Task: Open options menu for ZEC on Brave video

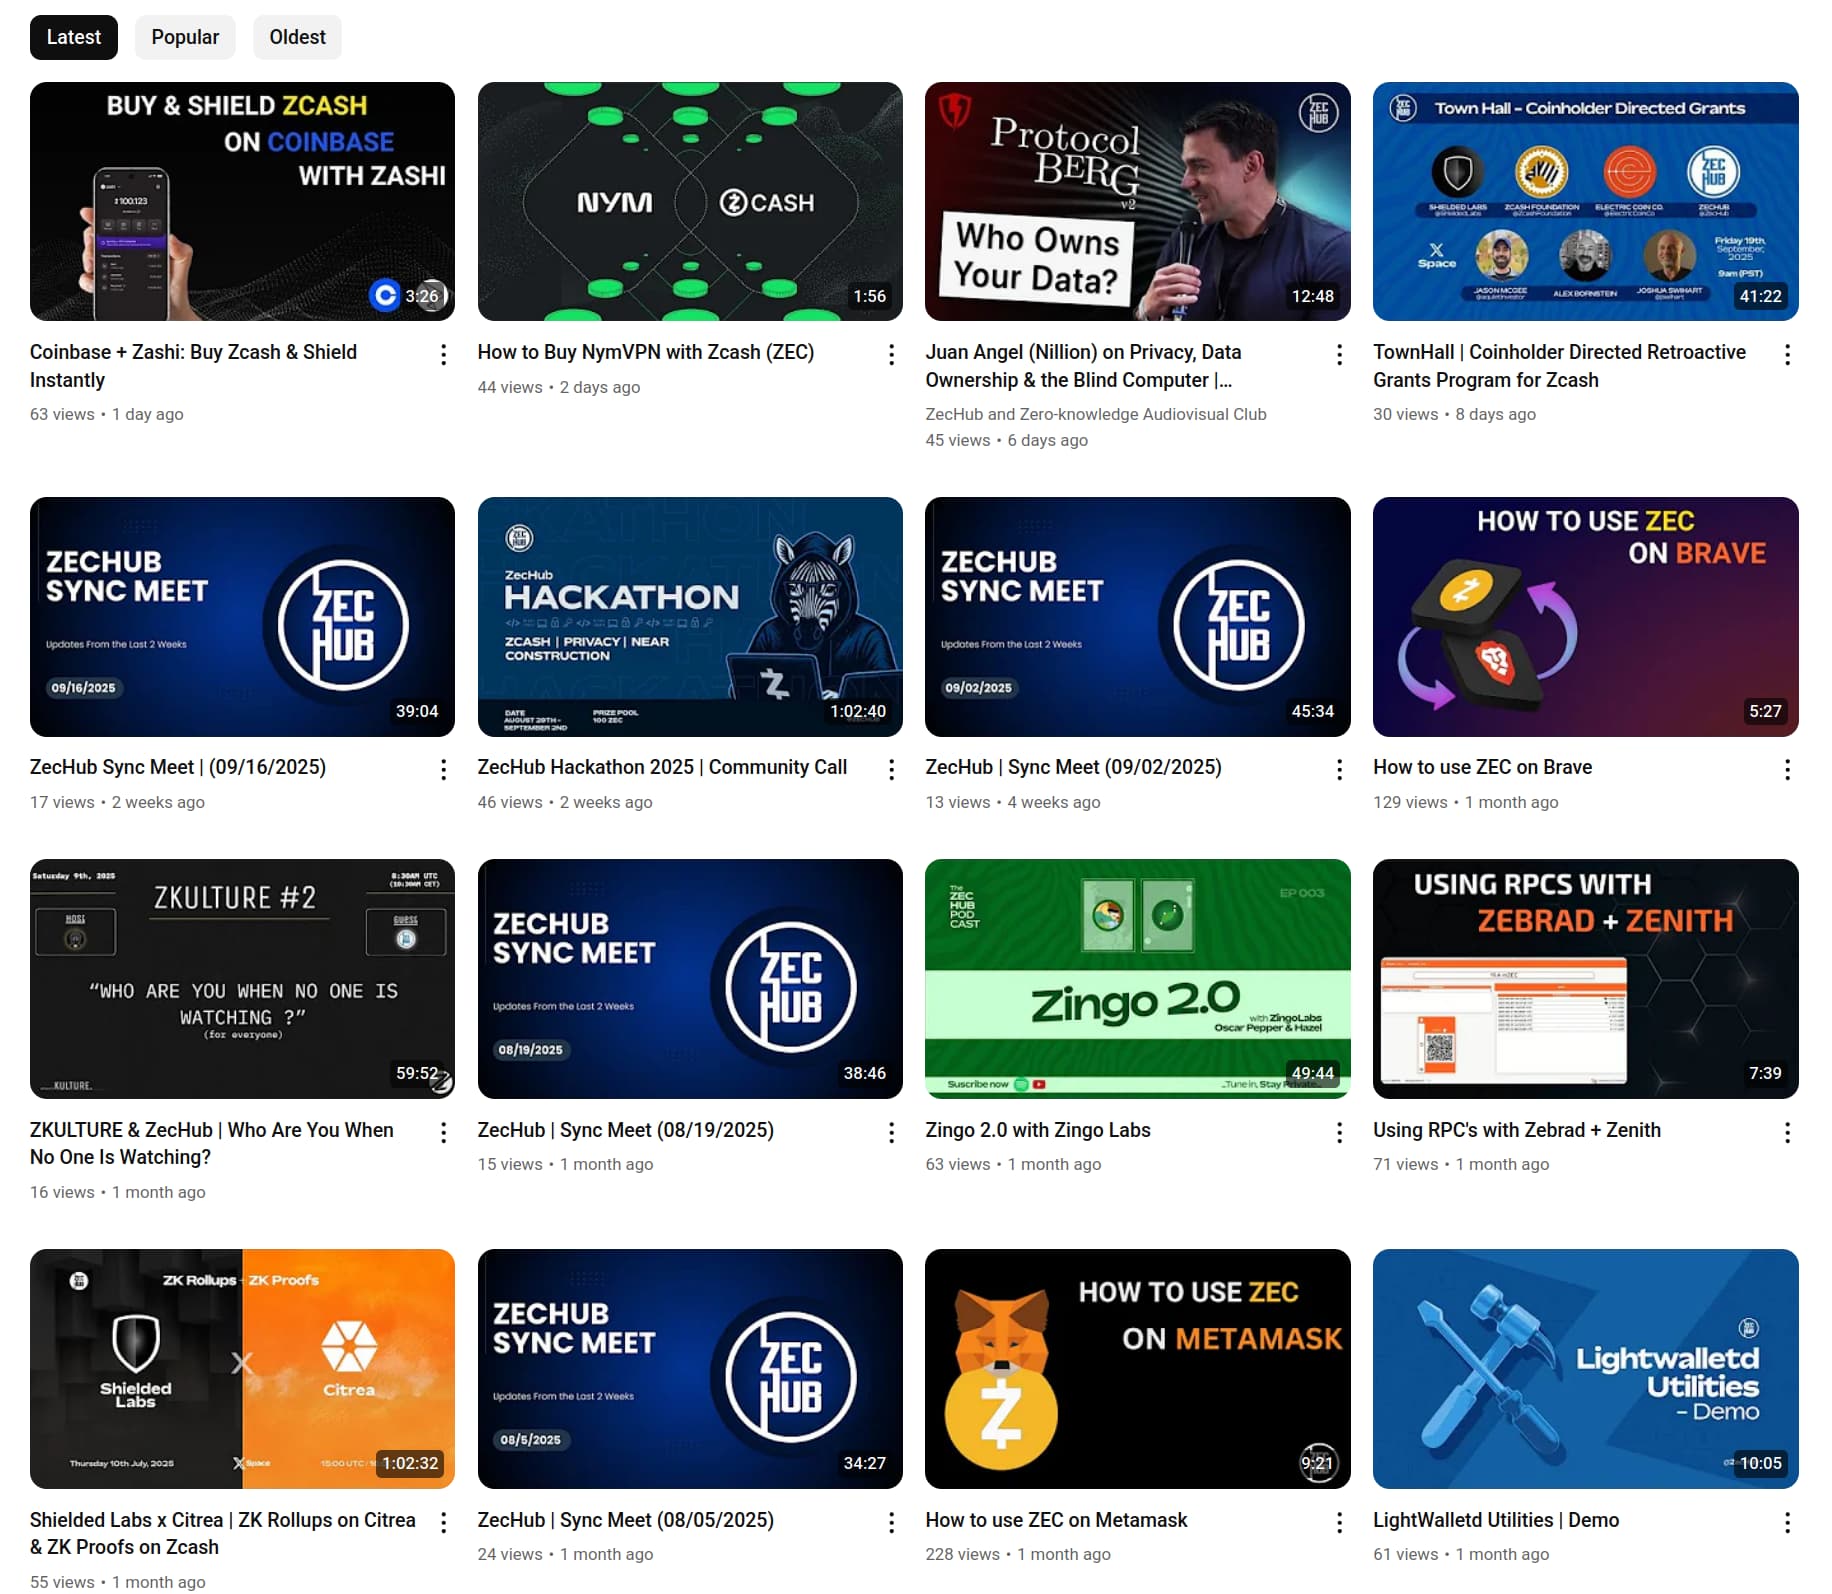Action: pos(1787,769)
